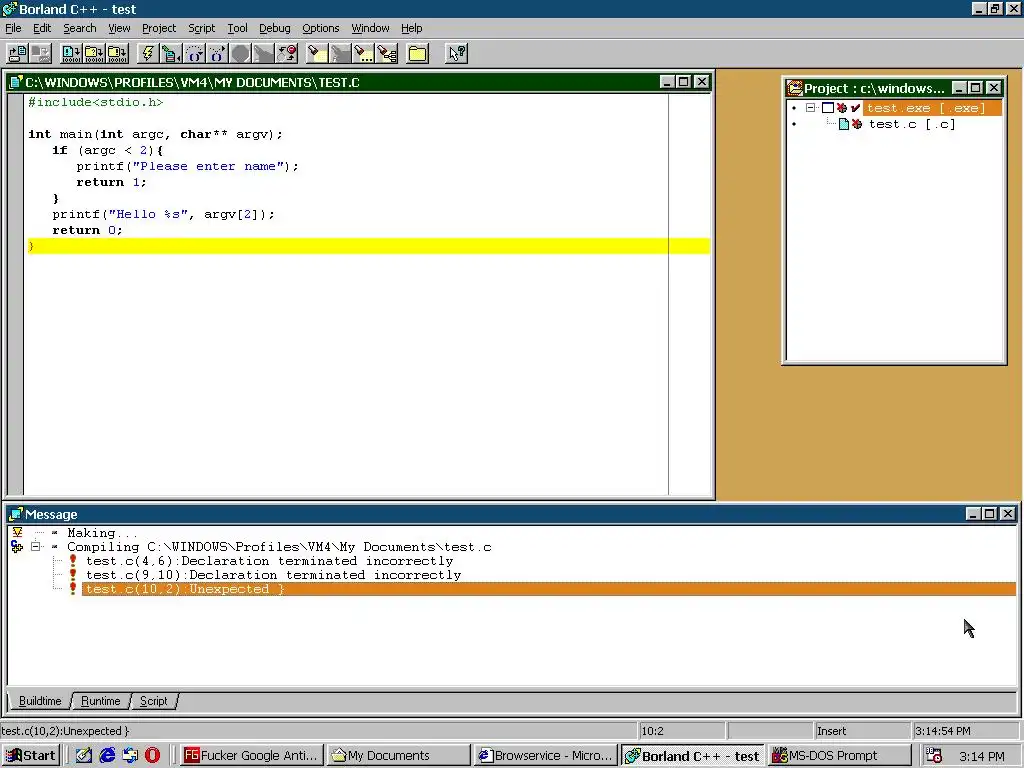Select test.c [.c] in project tree
Viewport: 1024px width, 768px height.
[912, 124]
